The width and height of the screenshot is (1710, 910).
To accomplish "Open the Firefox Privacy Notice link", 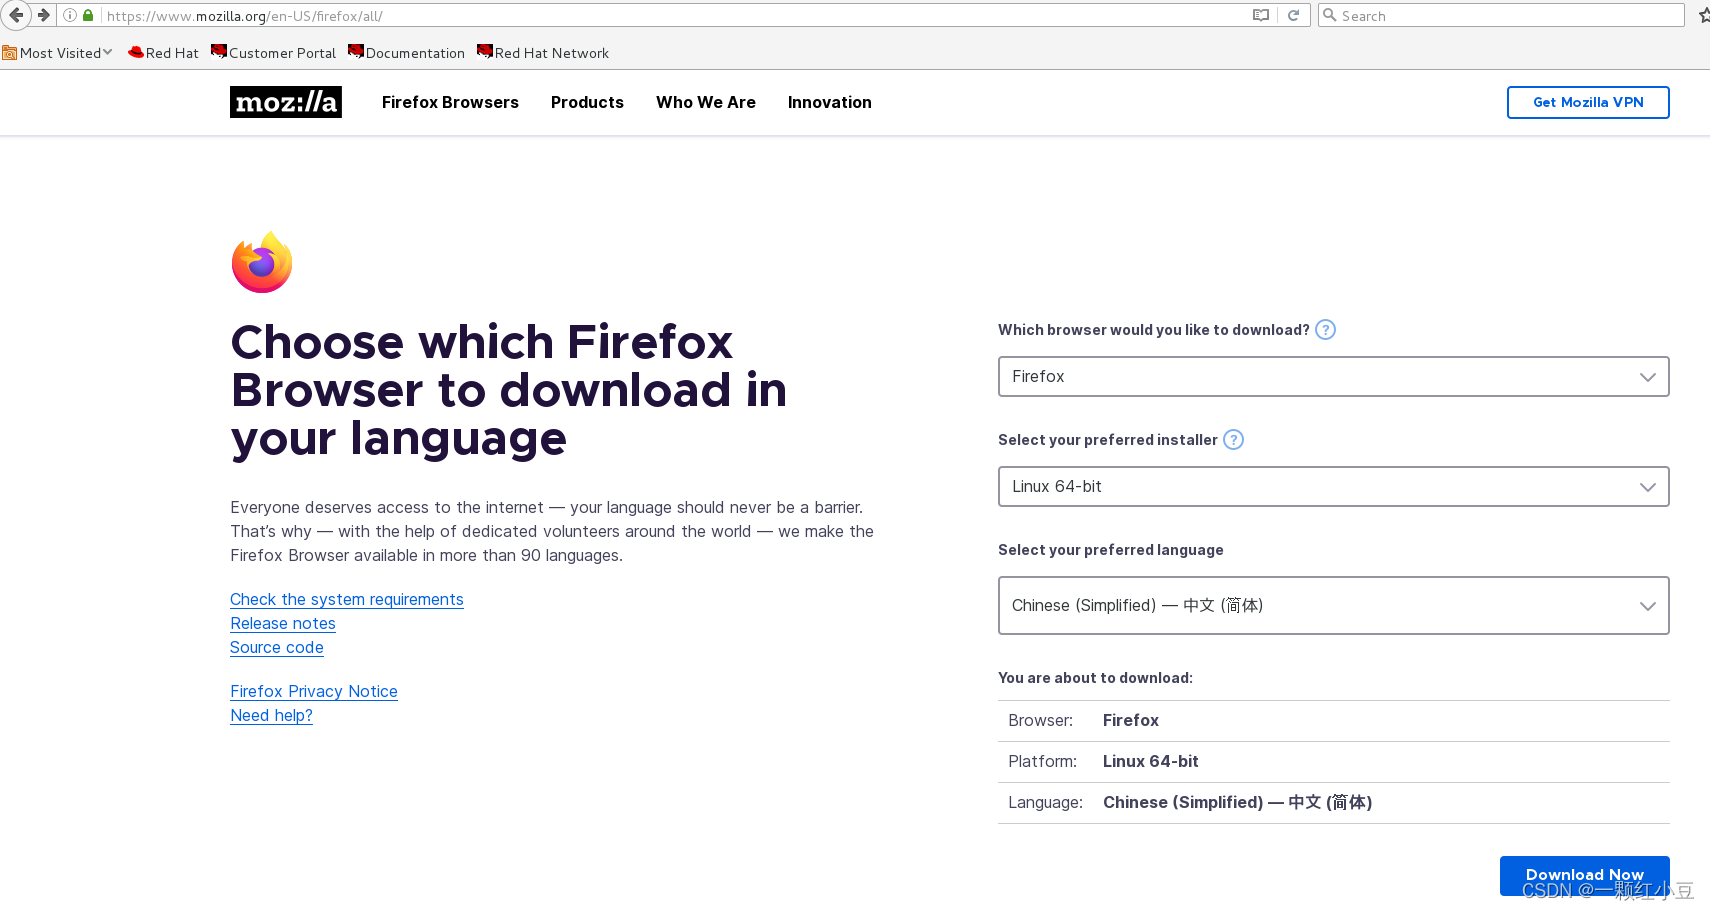I will tap(314, 691).
